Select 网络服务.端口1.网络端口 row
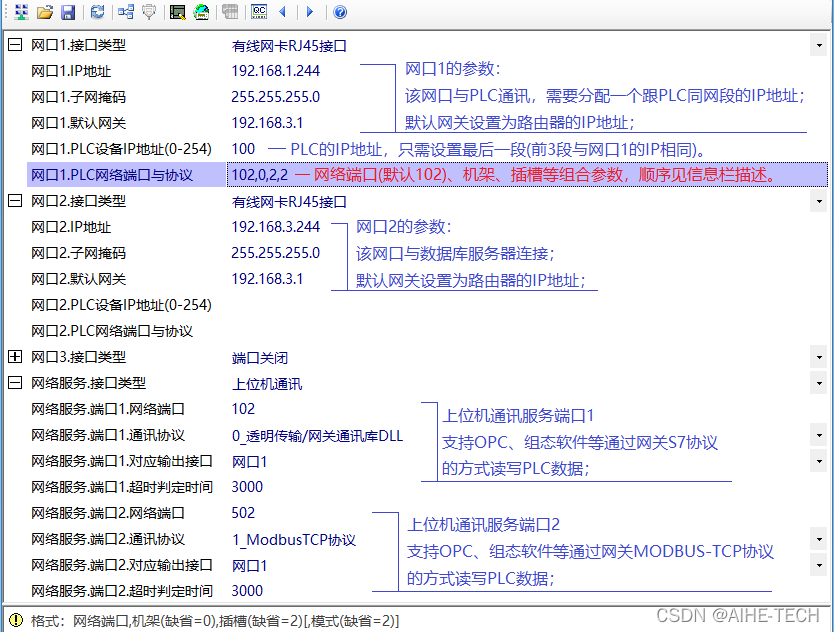This screenshot has width=834, height=632. pos(107,409)
